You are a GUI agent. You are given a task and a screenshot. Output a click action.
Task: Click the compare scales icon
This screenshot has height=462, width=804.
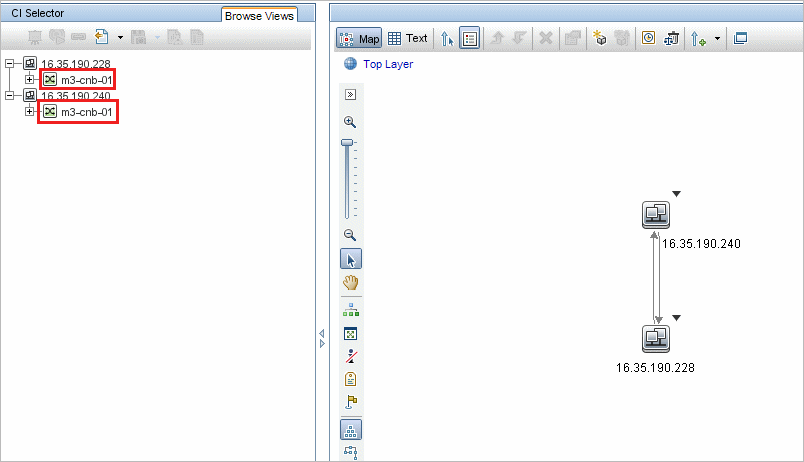point(671,38)
